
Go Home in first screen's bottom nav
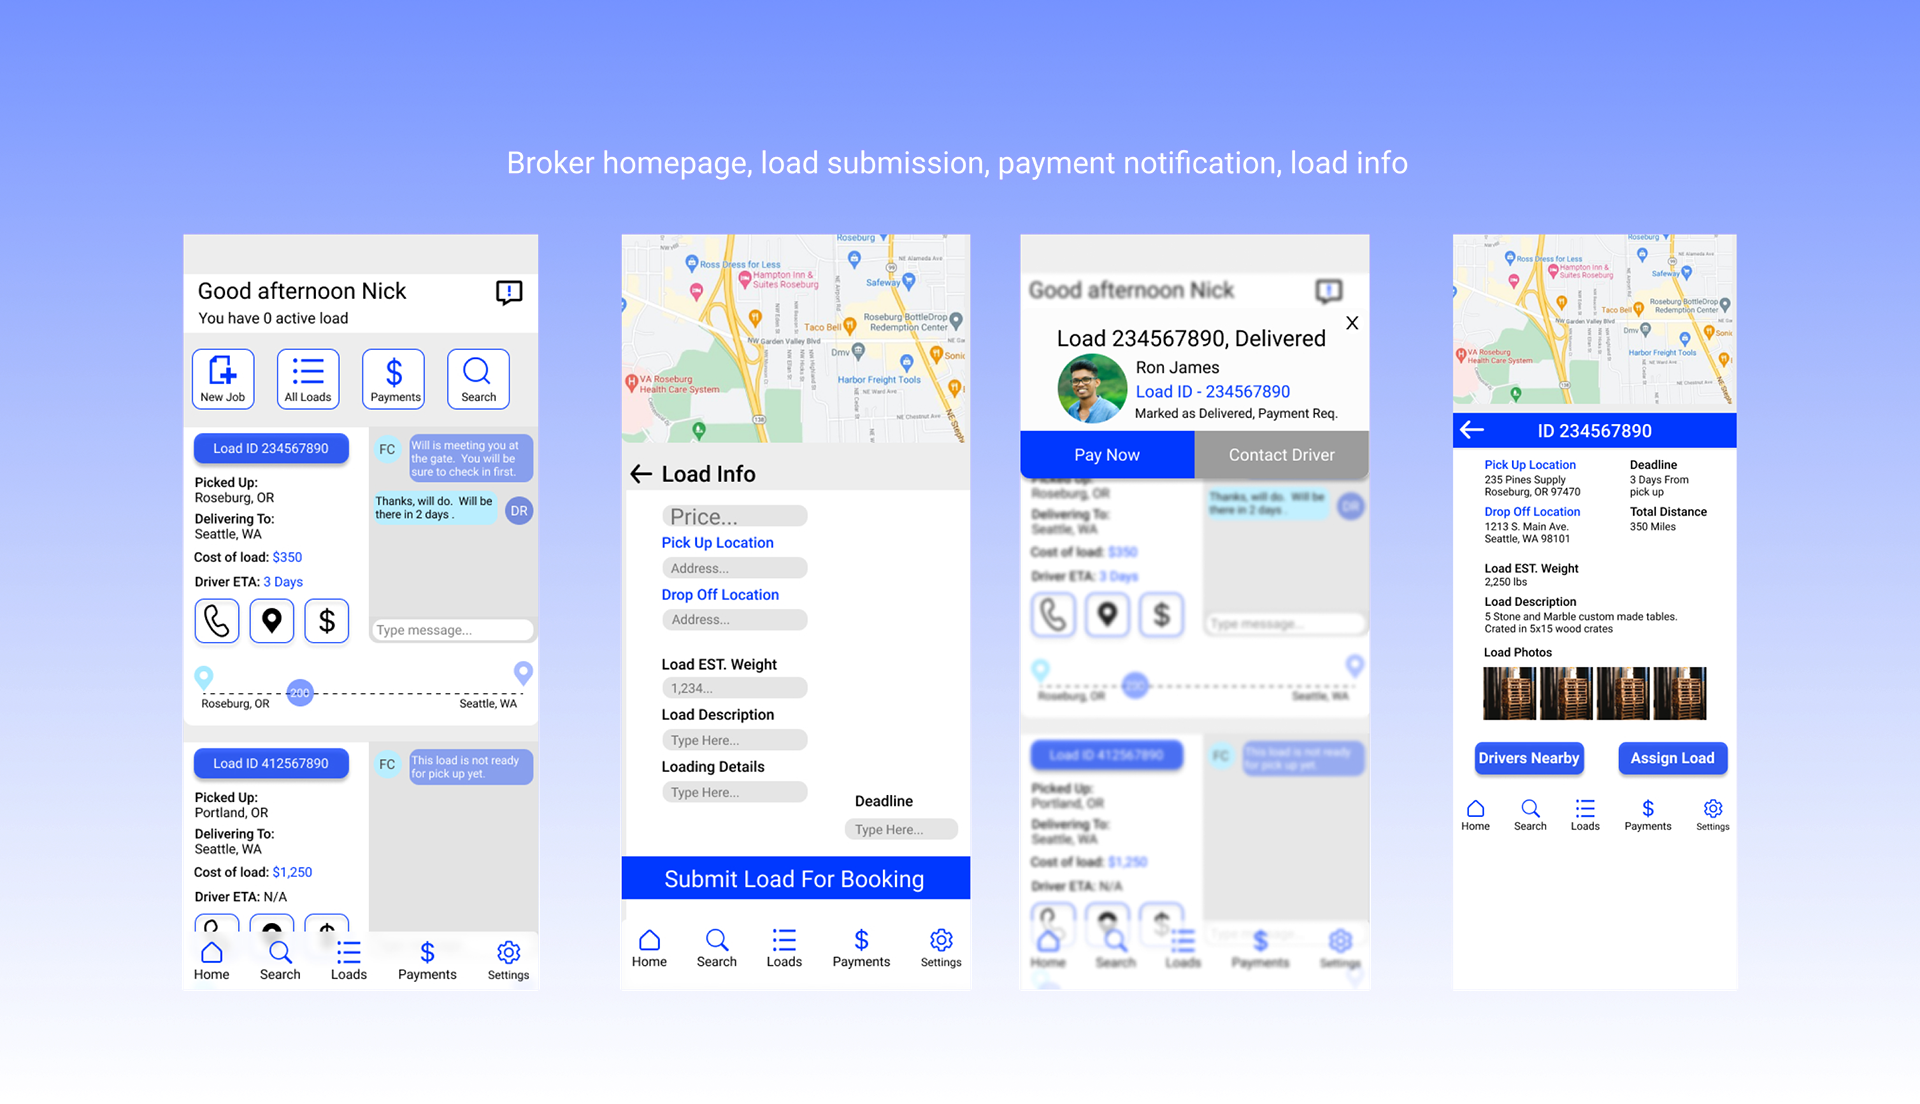(x=211, y=961)
